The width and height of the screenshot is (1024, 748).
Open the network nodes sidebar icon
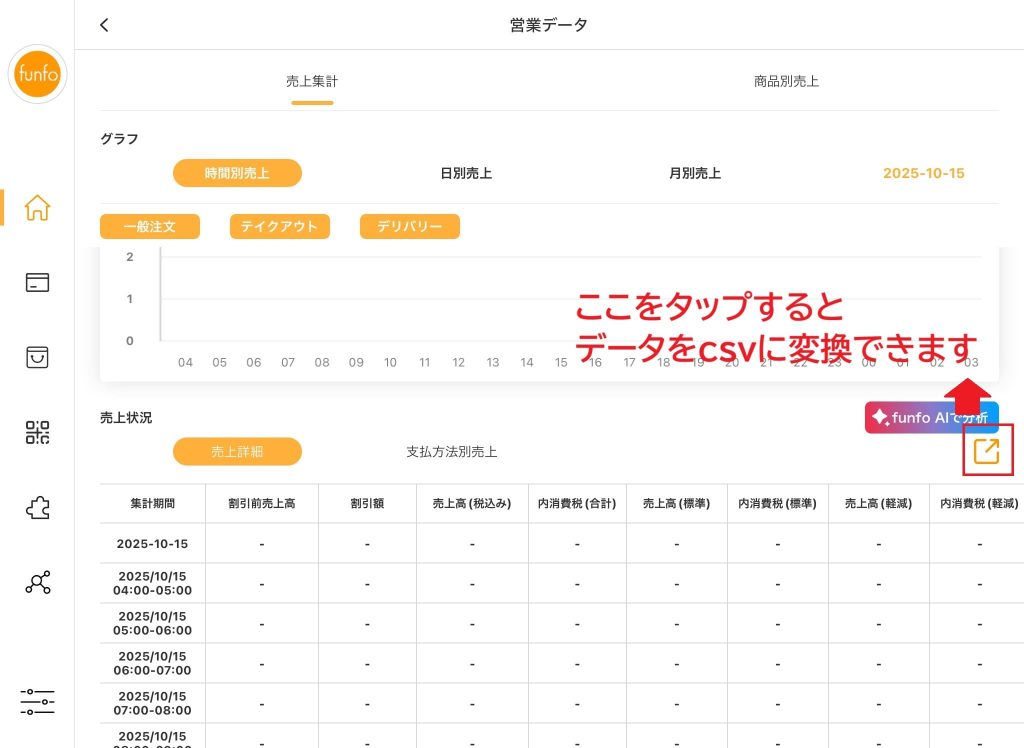tap(37, 583)
